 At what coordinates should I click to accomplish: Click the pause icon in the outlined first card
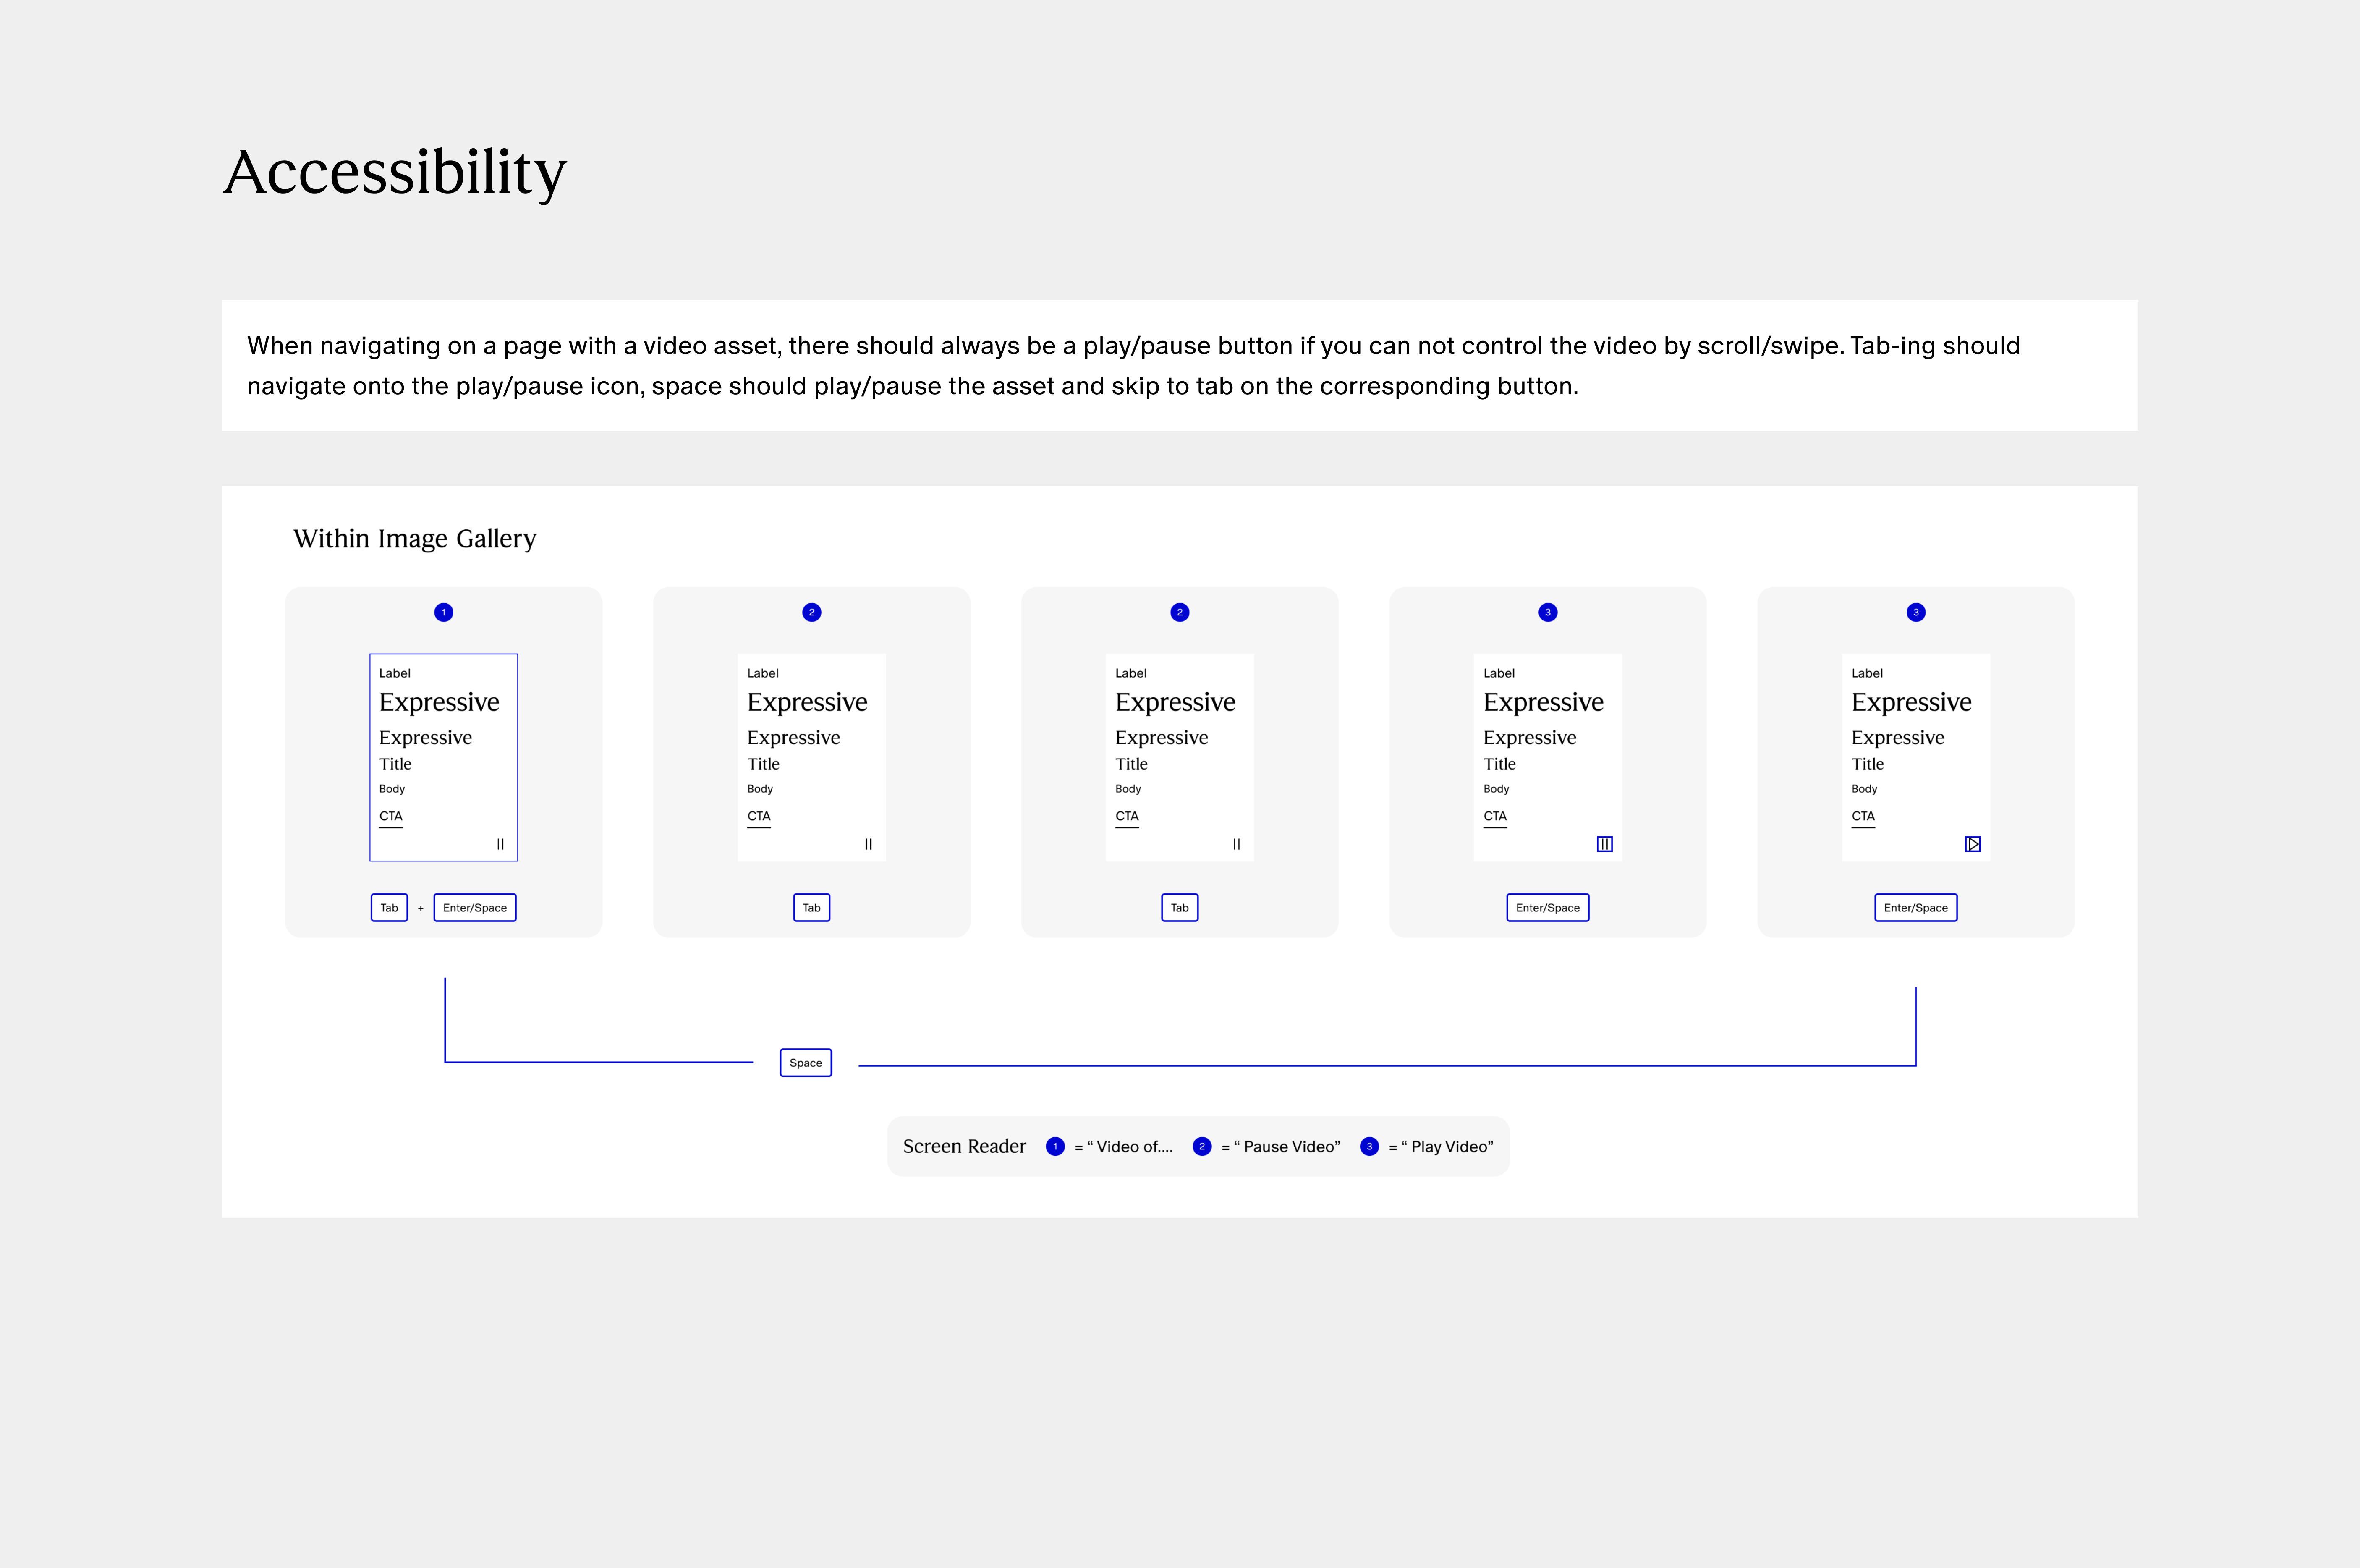500,844
